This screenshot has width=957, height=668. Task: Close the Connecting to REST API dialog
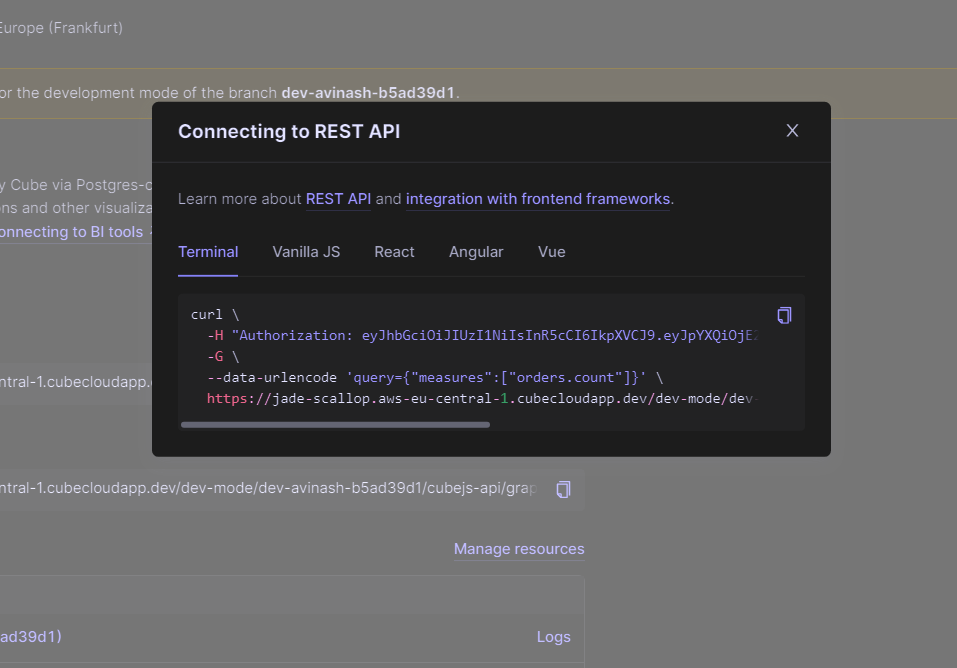(x=792, y=130)
